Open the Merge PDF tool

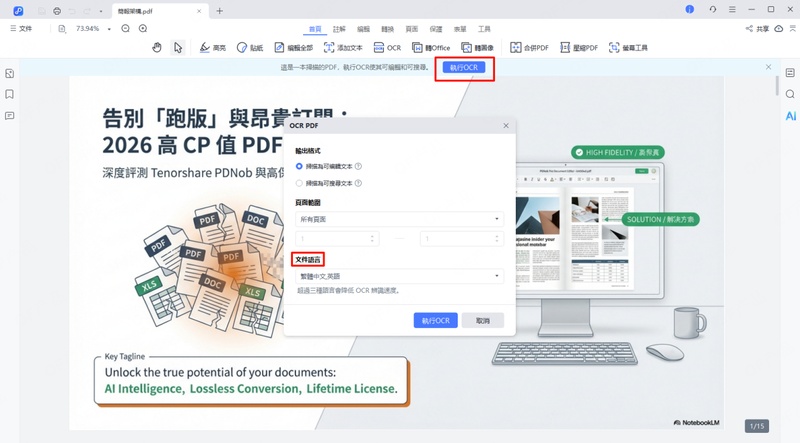(x=529, y=47)
